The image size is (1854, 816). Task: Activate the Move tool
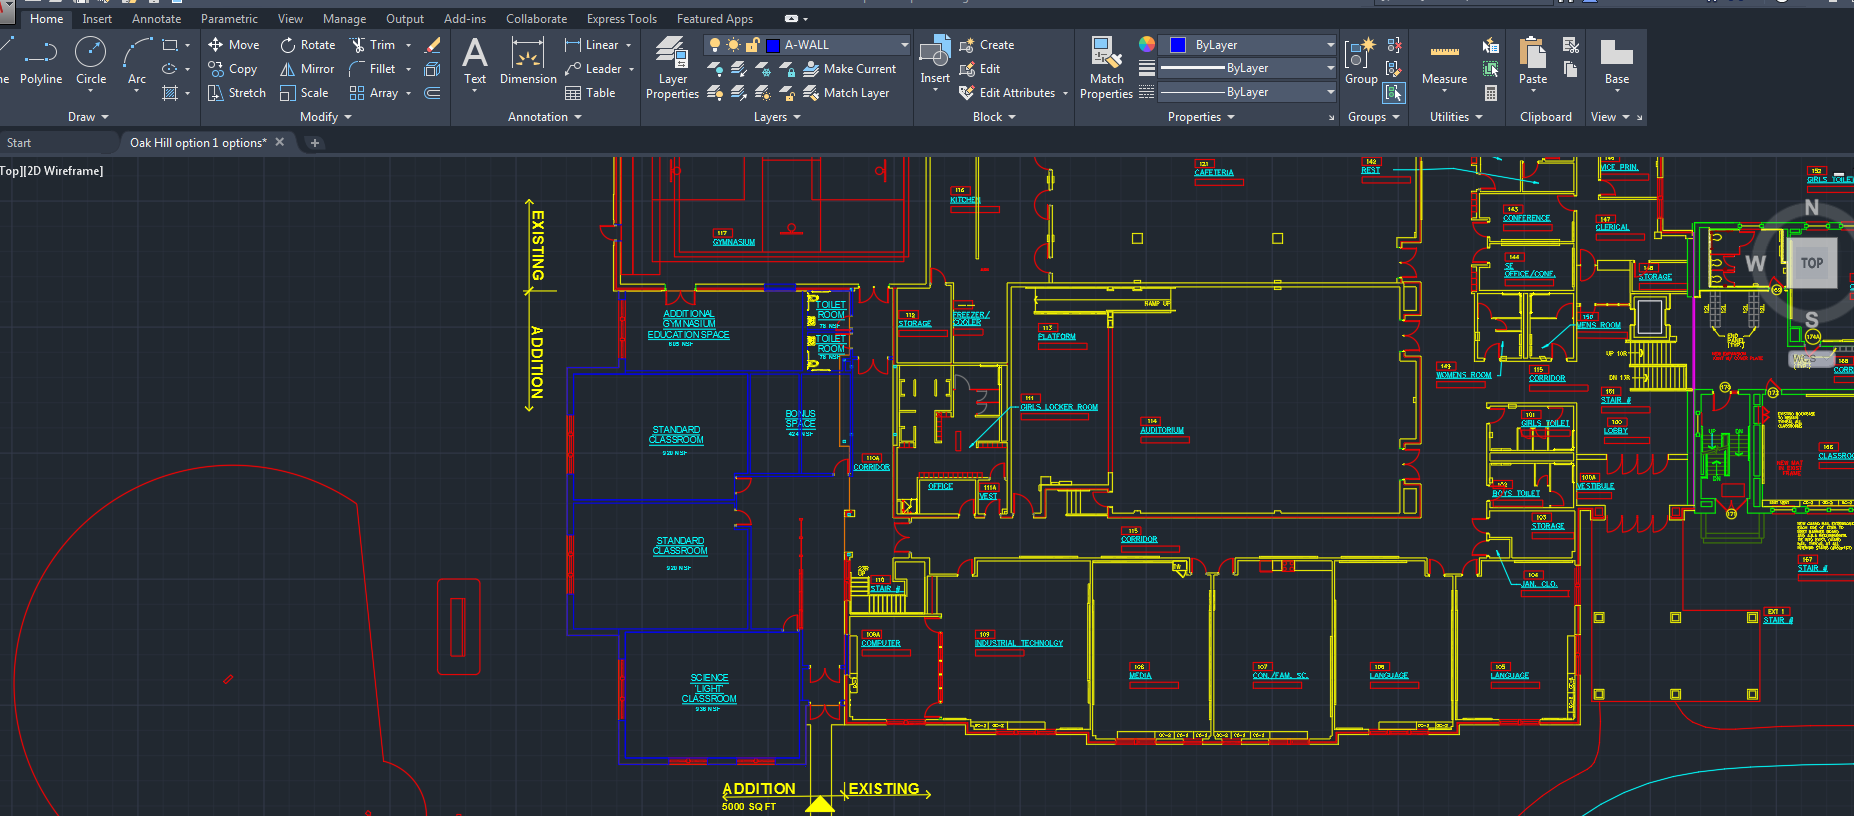(x=233, y=45)
